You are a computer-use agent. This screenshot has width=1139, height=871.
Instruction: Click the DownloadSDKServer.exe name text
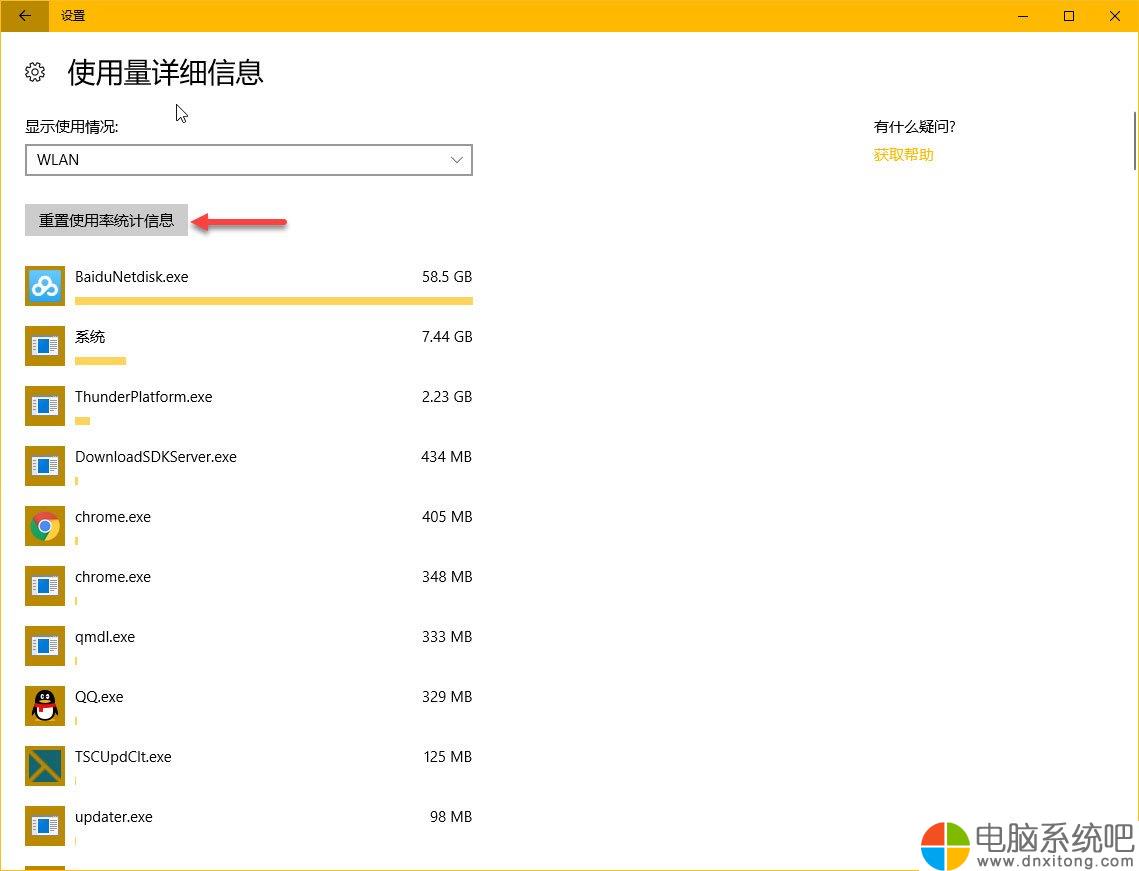coord(155,457)
